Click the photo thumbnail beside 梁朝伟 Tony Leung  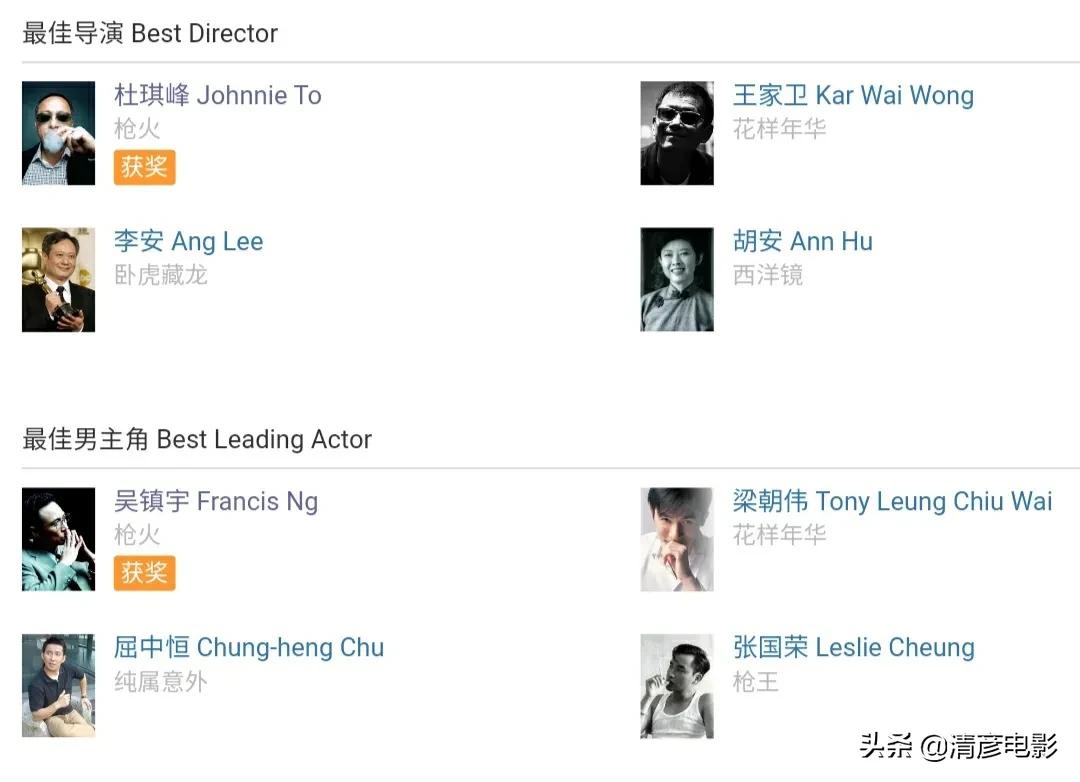tap(677, 540)
